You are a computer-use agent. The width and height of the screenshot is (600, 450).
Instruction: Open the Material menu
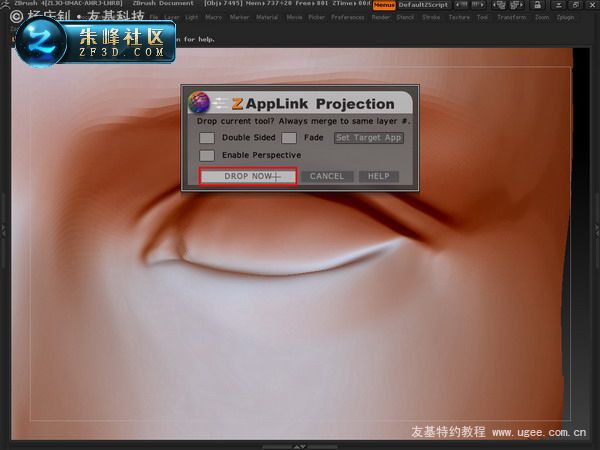coord(267,17)
